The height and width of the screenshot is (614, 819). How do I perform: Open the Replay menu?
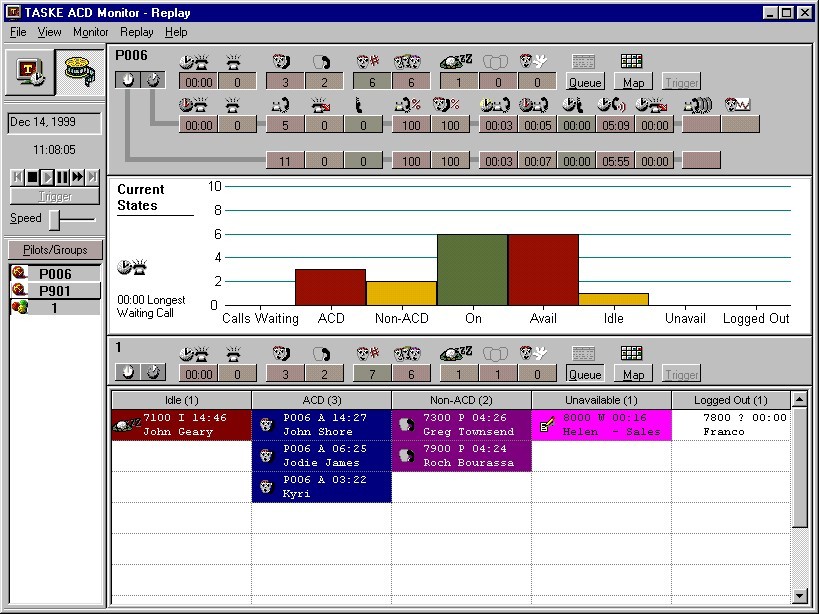136,32
